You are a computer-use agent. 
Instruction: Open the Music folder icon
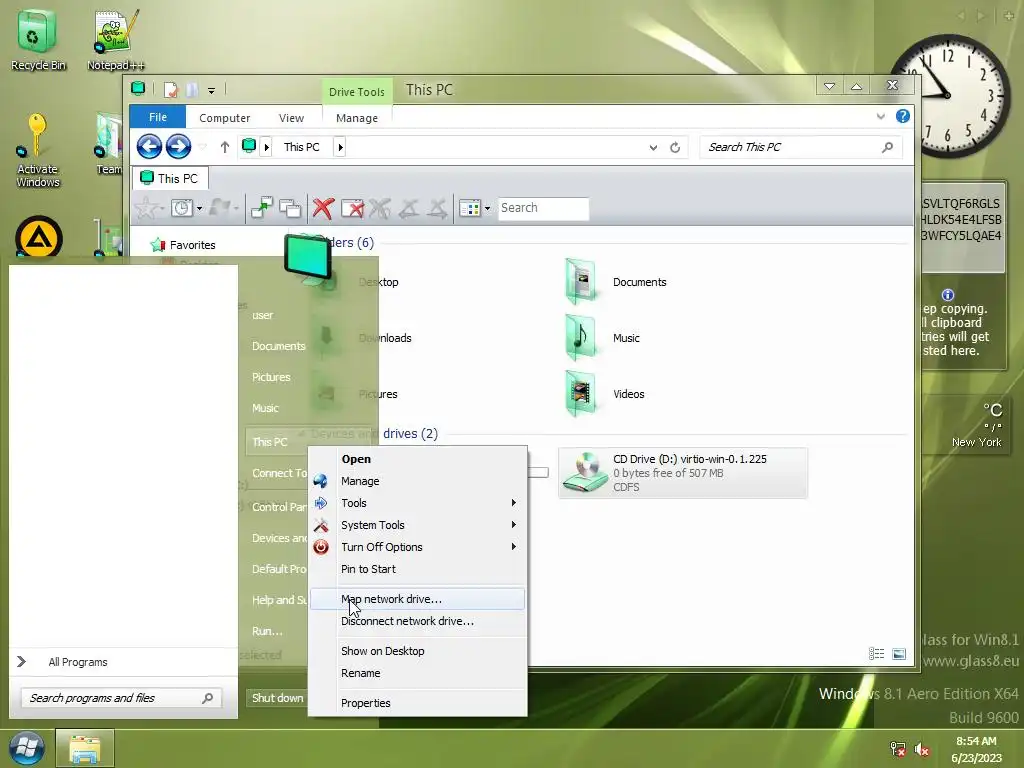coord(581,338)
